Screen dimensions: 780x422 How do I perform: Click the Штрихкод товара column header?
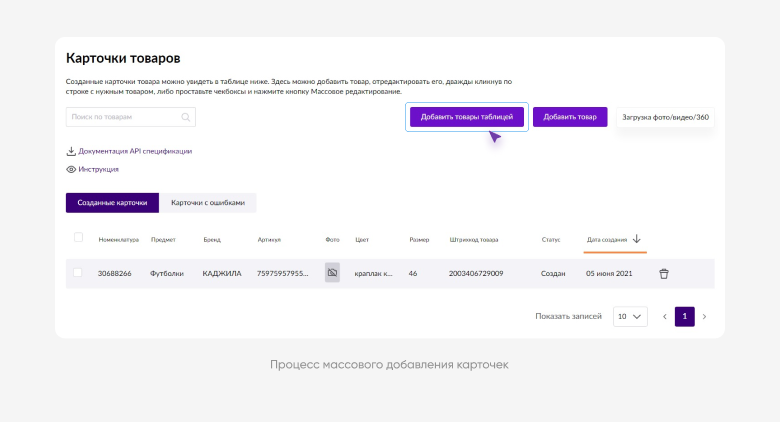tap(474, 240)
